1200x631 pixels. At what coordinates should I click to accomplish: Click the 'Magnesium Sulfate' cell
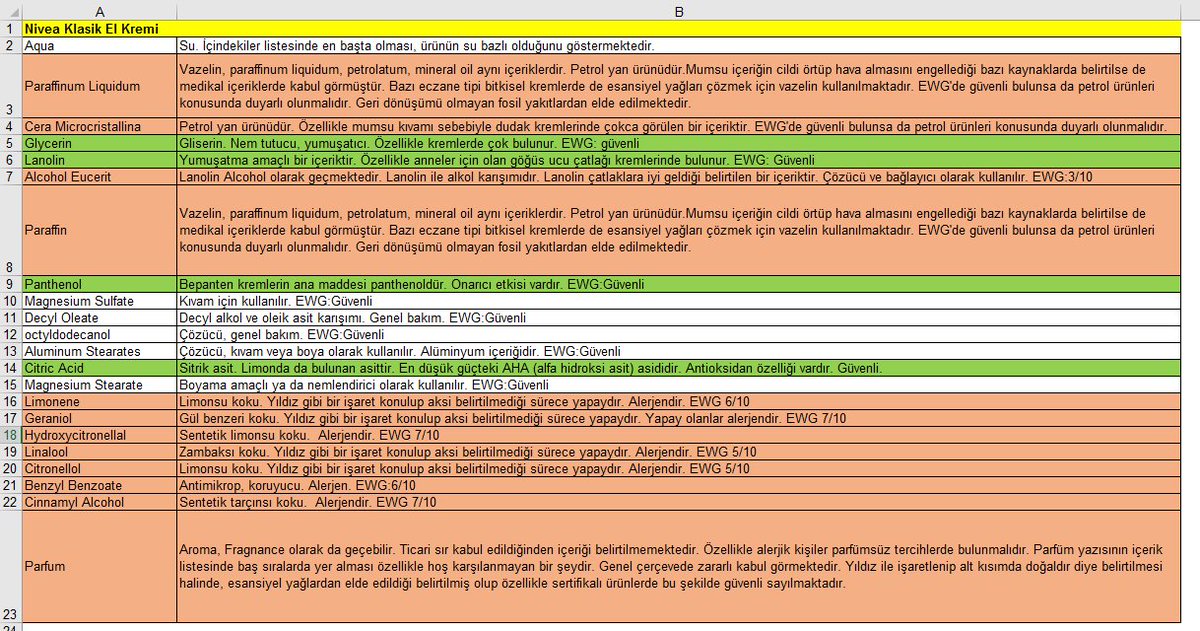[98, 301]
